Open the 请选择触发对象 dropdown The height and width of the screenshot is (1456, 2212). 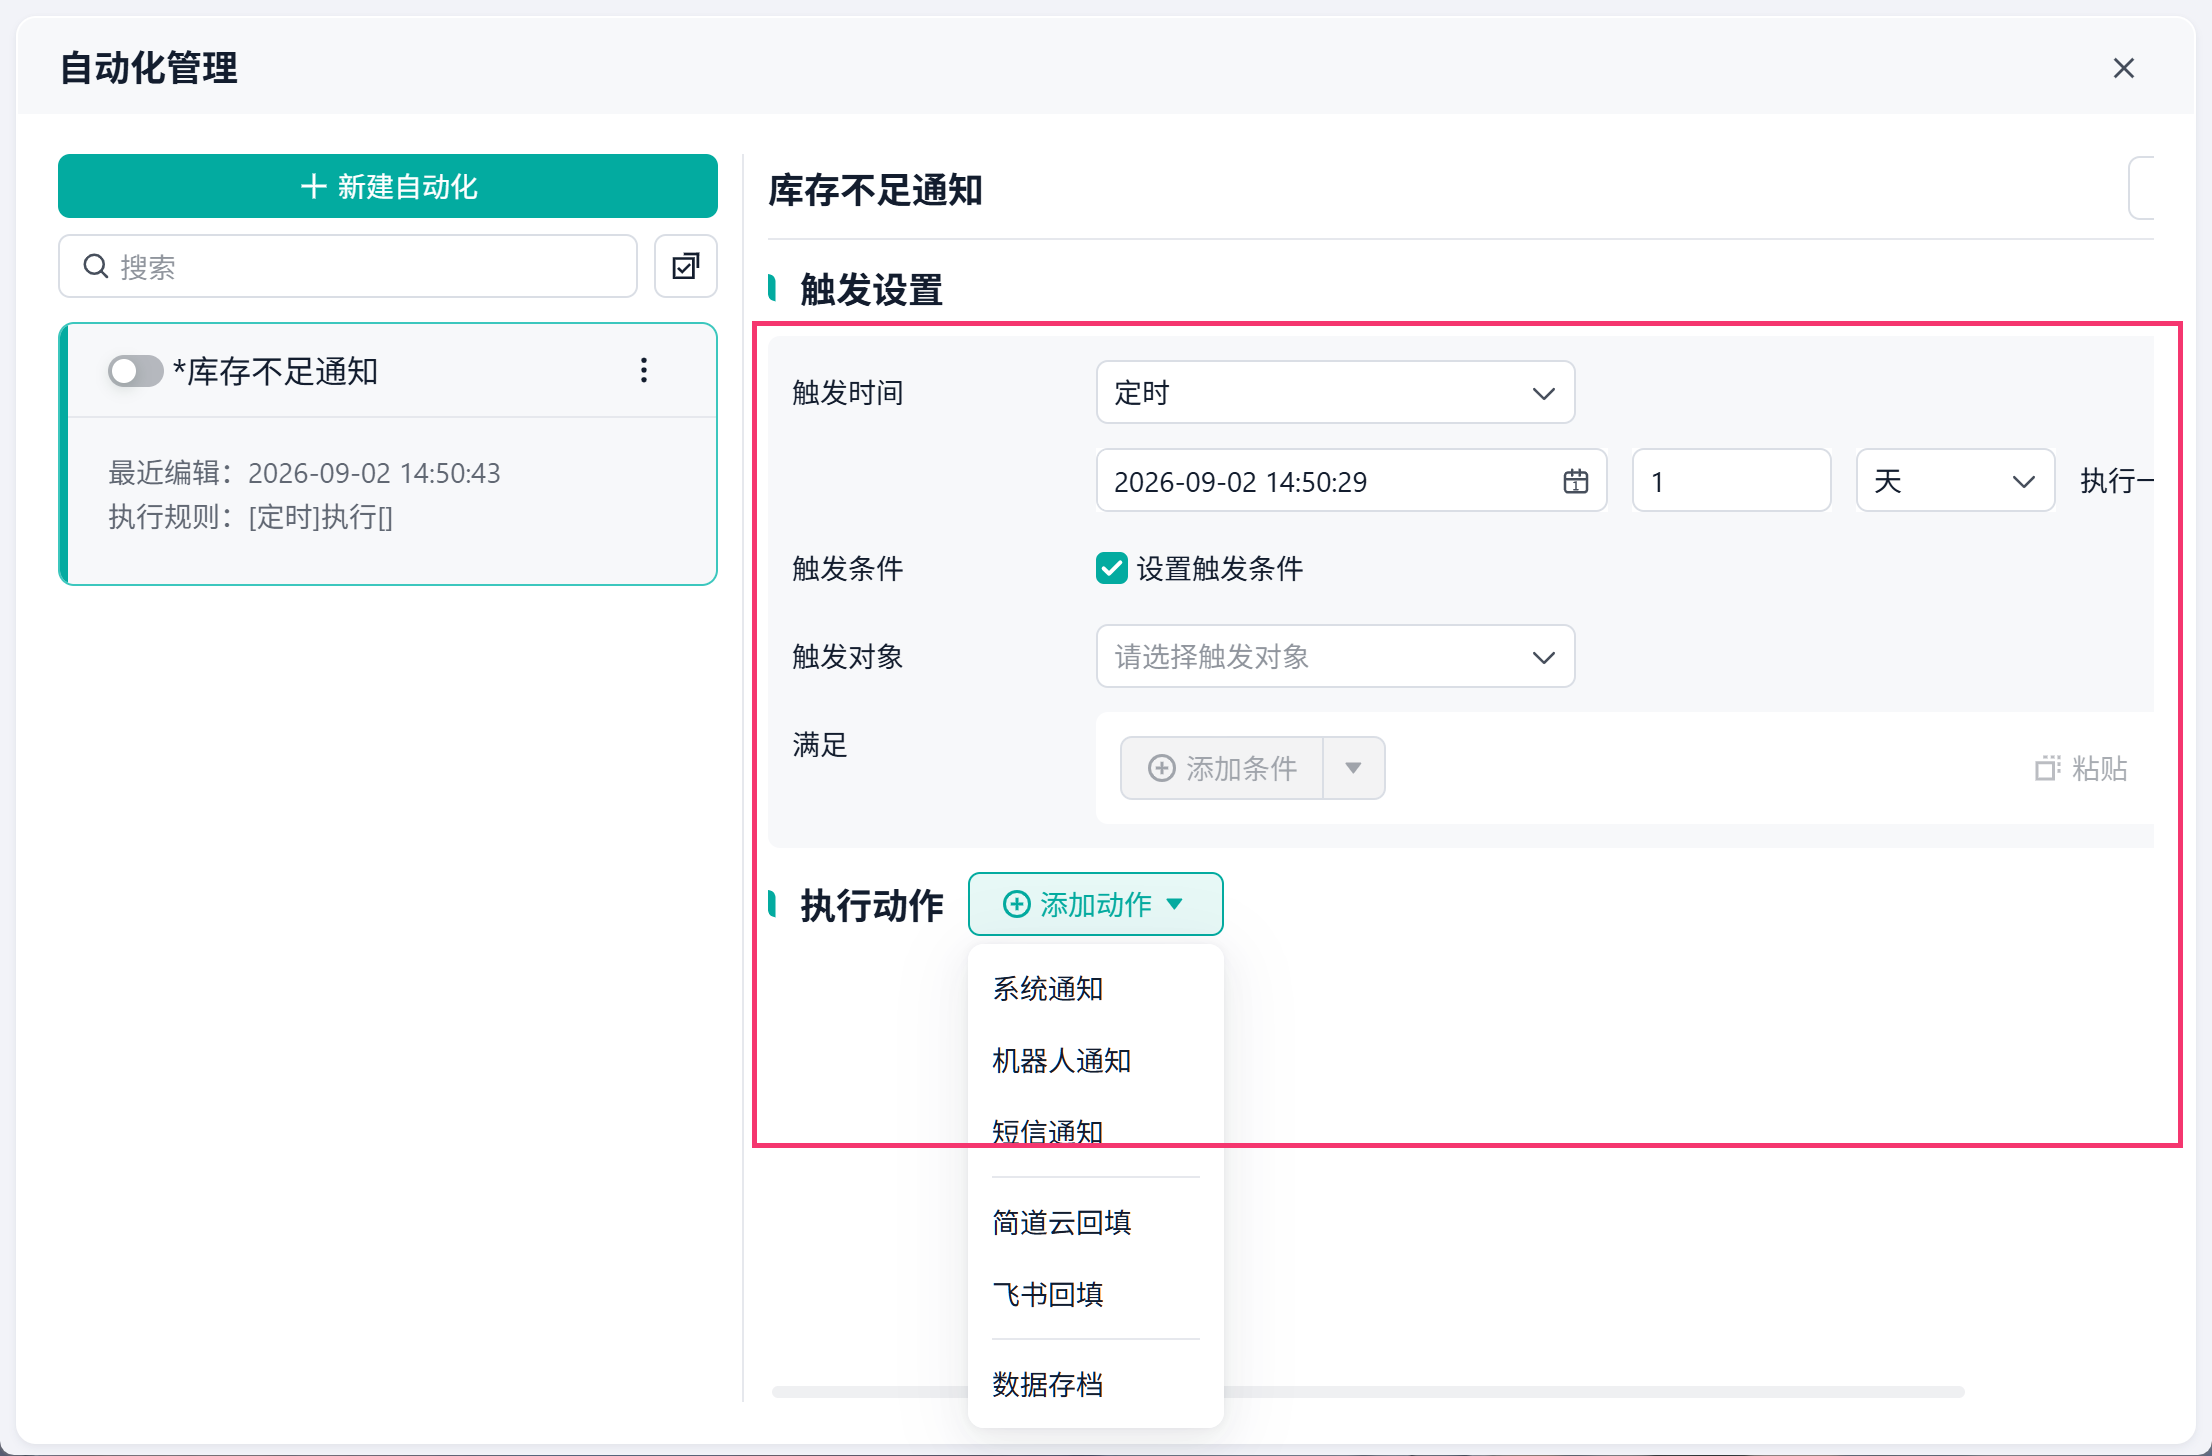[x=1335, y=656]
